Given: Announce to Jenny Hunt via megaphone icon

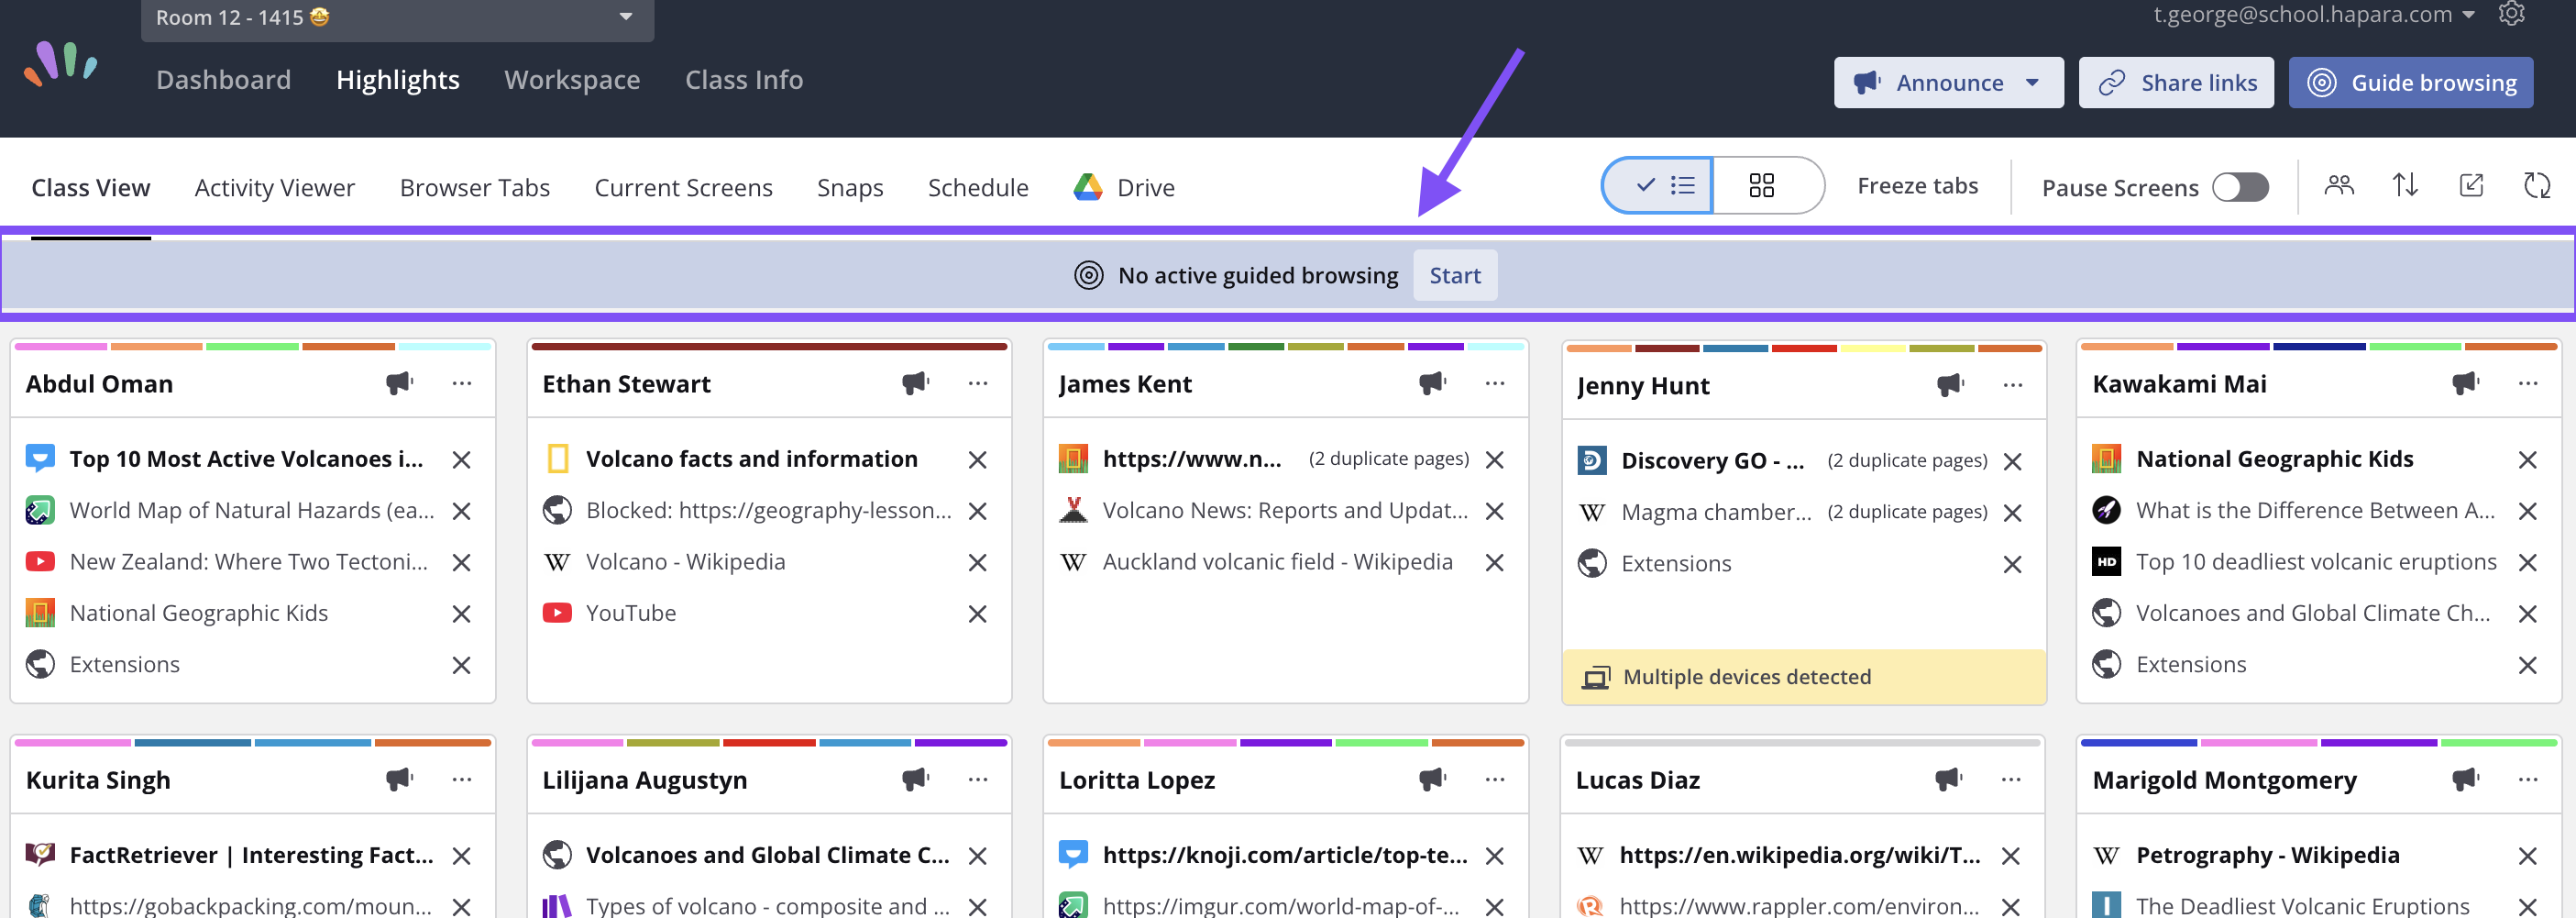Looking at the screenshot, I should 1950,385.
